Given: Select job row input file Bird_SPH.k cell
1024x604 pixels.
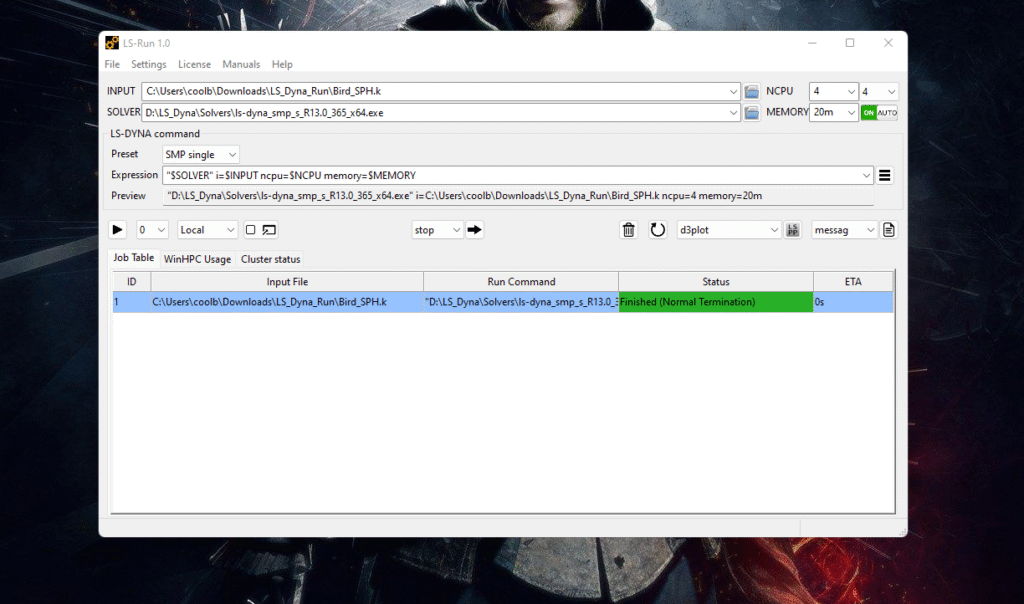Looking at the screenshot, I should coord(287,302).
